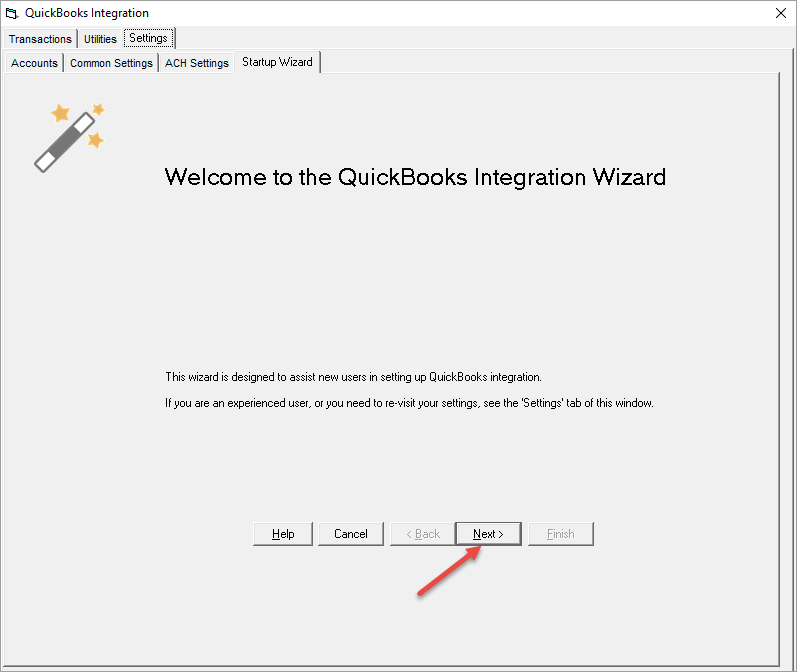This screenshot has width=797, height=672.
Task: Switch to the Transactions tab
Action: point(40,39)
